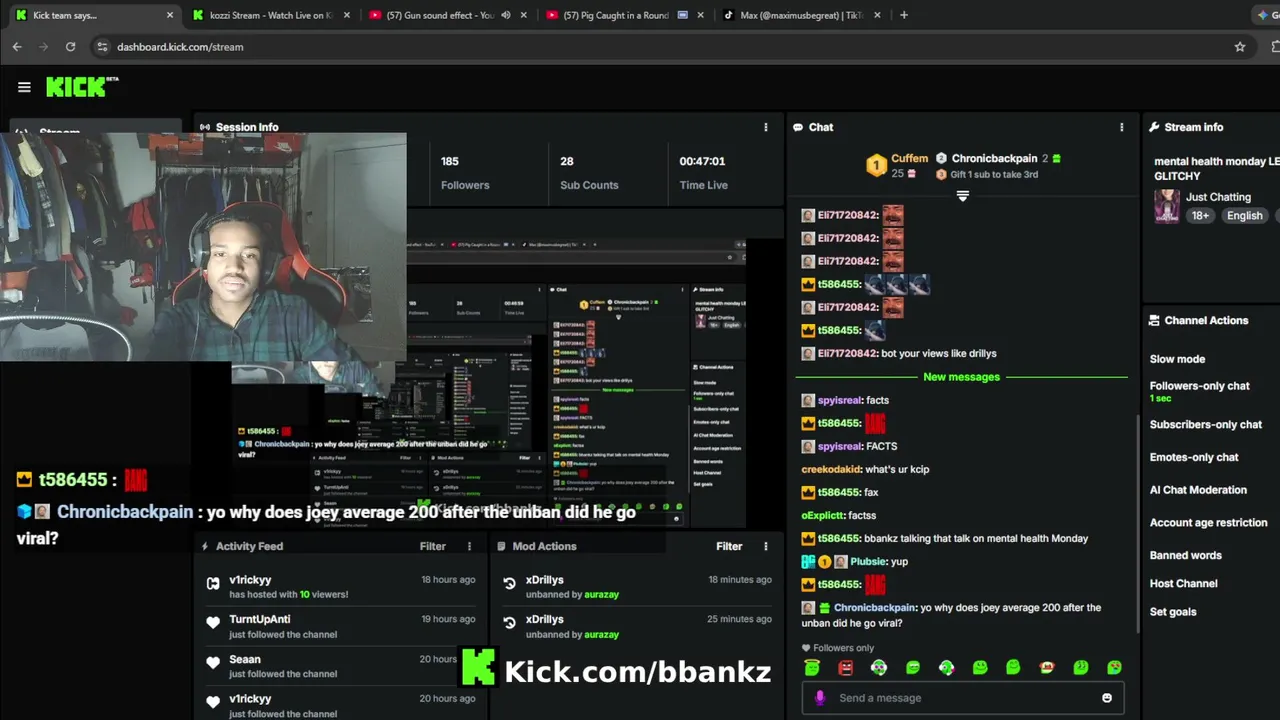This screenshot has height=720, width=1280.
Task: Focus the Send a message field
Action: [963, 698]
